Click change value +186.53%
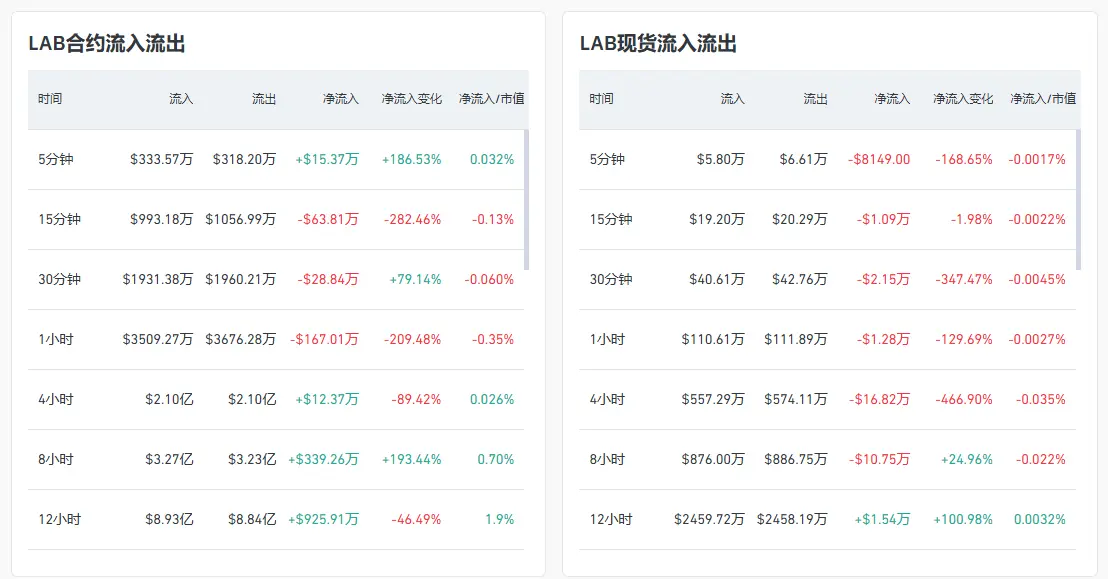The height and width of the screenshot is (579, 1108). [411, 159]
